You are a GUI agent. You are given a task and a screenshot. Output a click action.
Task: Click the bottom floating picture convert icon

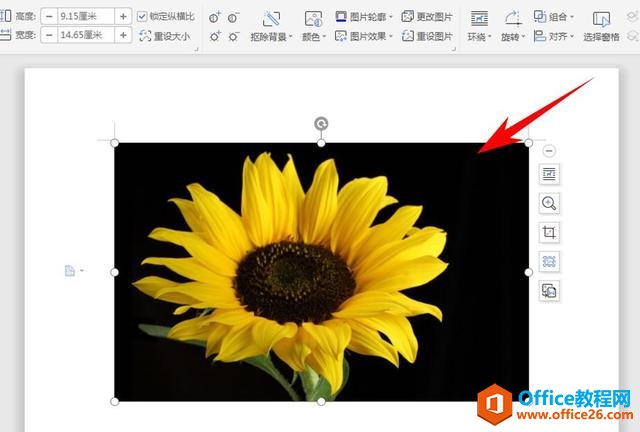(x=549, y=291)
